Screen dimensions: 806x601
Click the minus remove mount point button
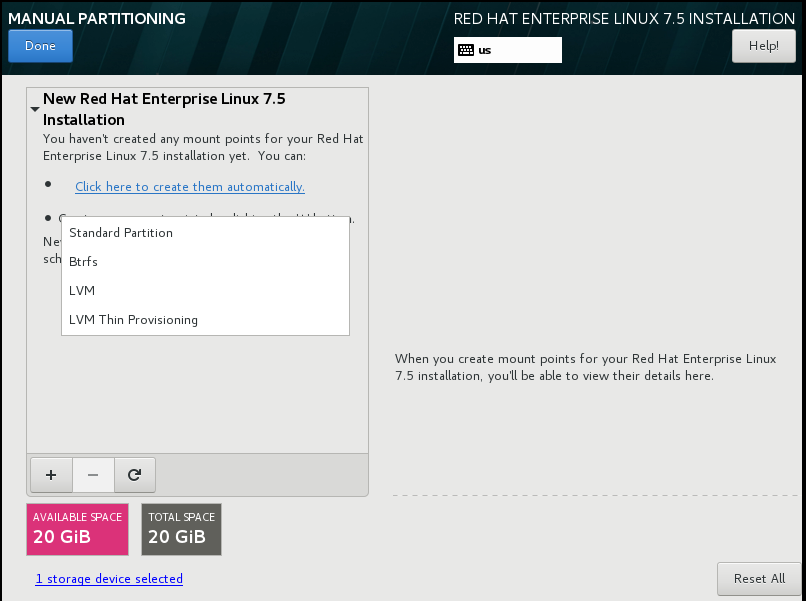(93, 475)
